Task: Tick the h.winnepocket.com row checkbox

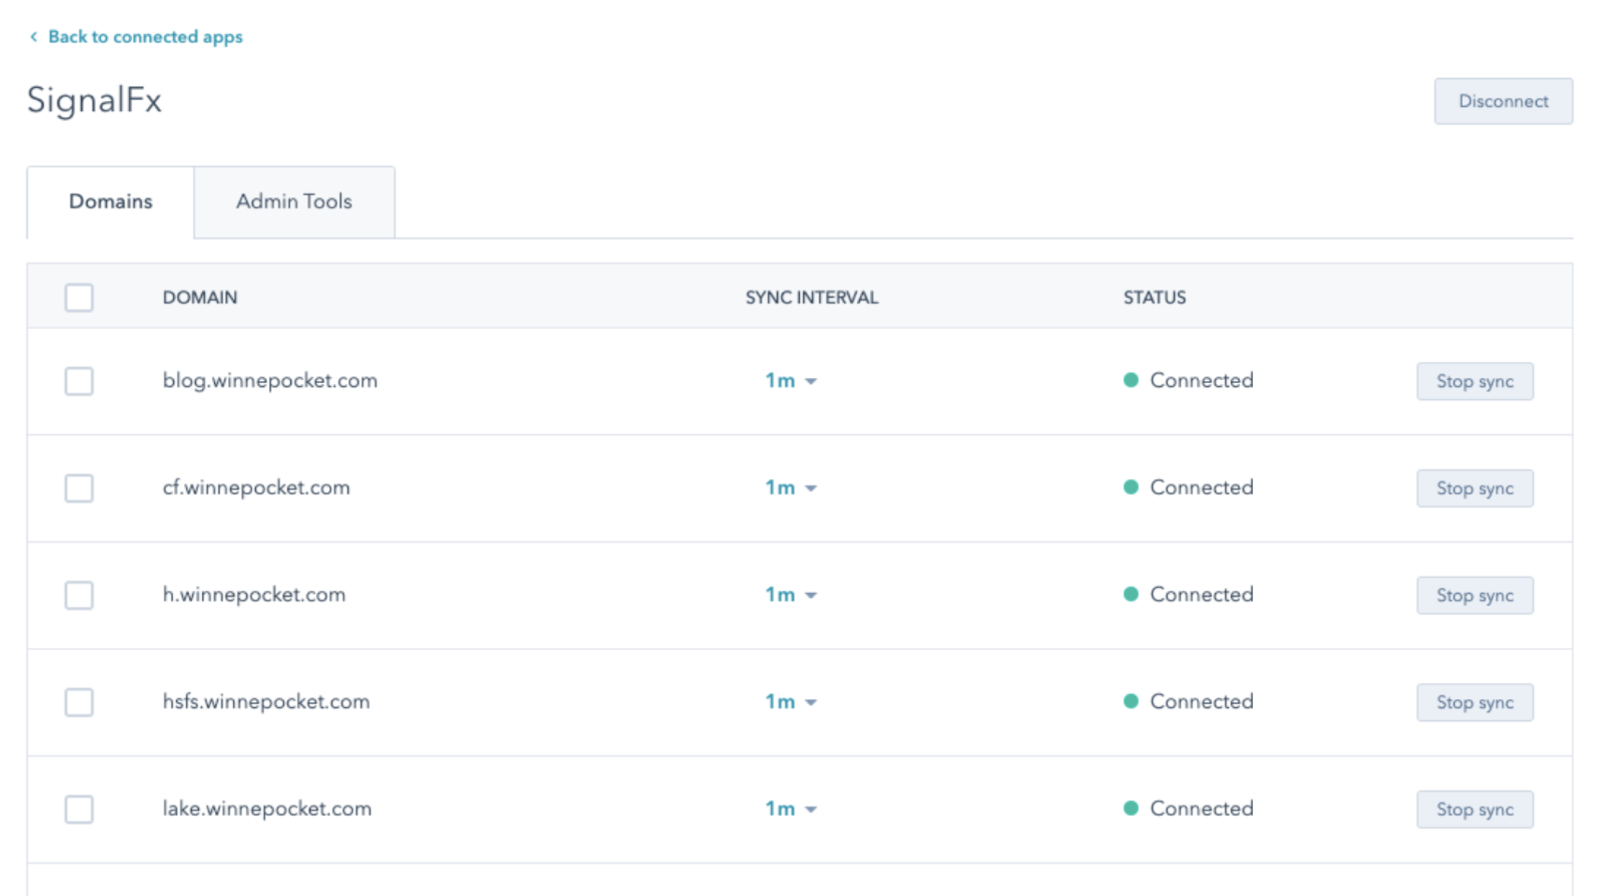Action: [79, 595]
